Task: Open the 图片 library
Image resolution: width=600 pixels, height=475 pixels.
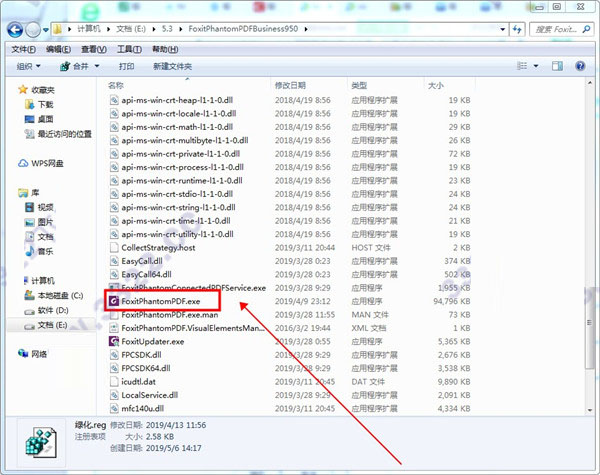Action: 39,222
